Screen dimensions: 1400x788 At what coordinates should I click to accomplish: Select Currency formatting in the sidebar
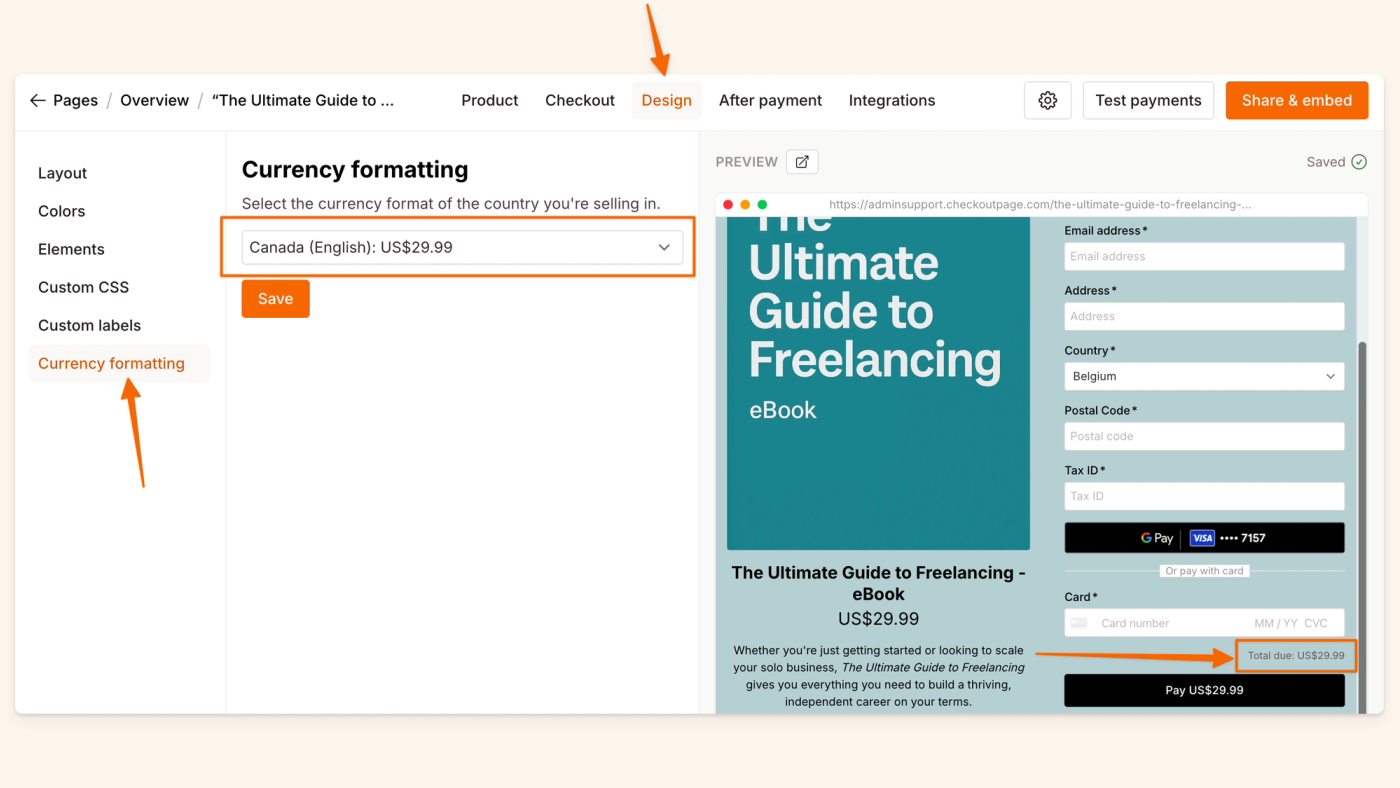tap(119, 363)
